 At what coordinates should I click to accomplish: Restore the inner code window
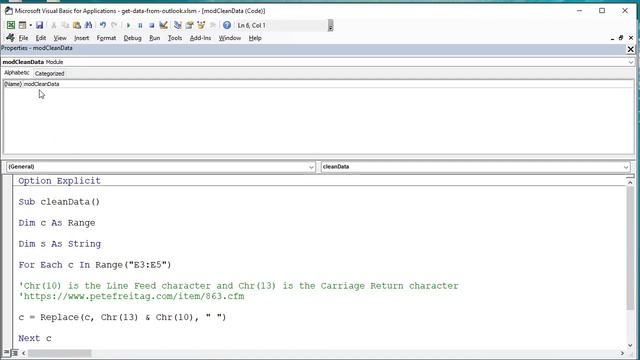621,38
